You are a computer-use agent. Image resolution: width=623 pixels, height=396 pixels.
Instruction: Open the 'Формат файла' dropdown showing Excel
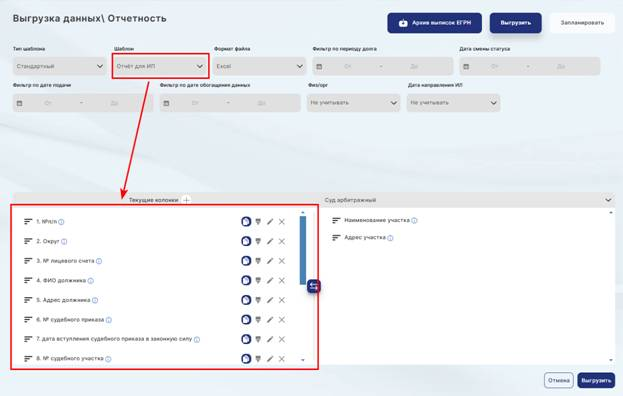coord(259,66)
